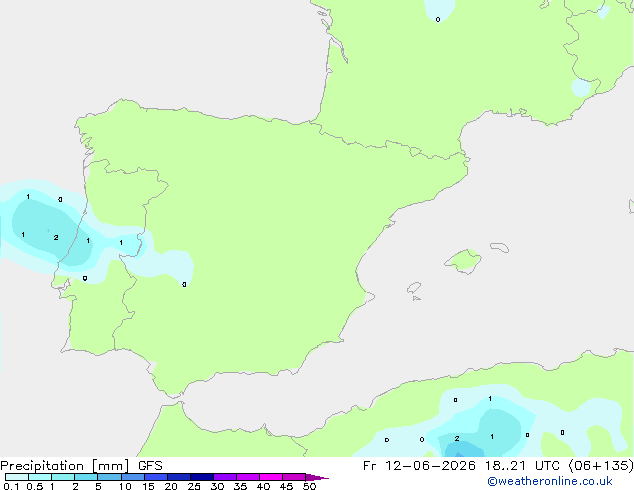Click the '25' legend label
The height and width of the screenshot is (490, 634).
(194, 486)
